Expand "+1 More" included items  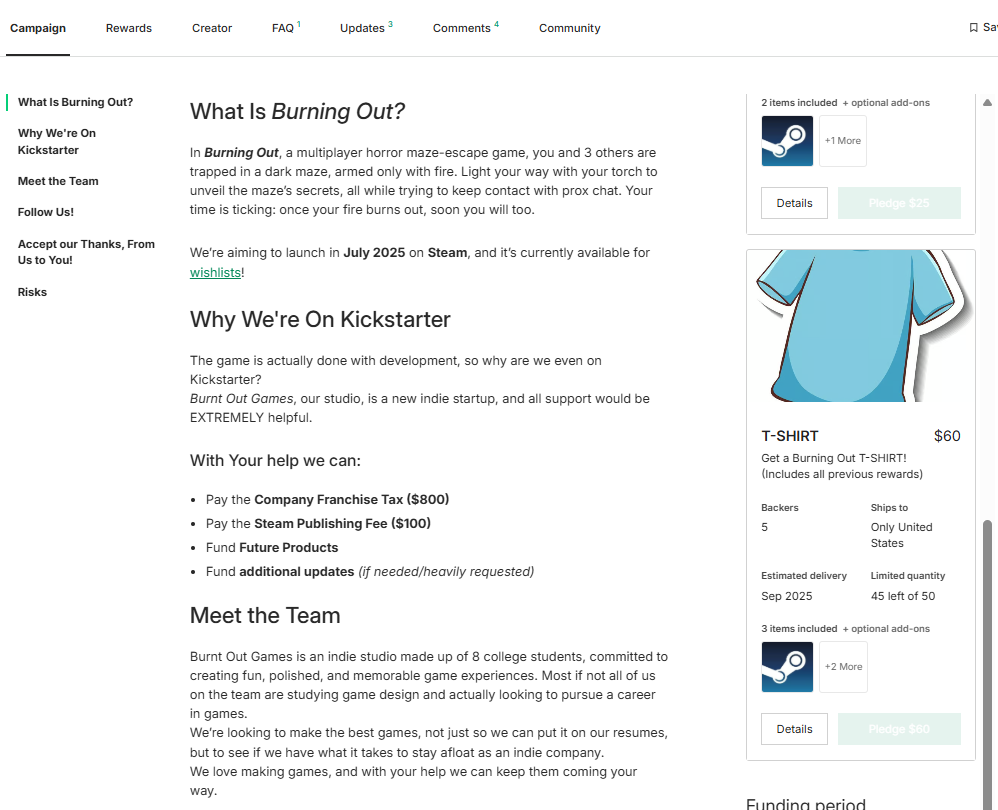coord(842,141)
